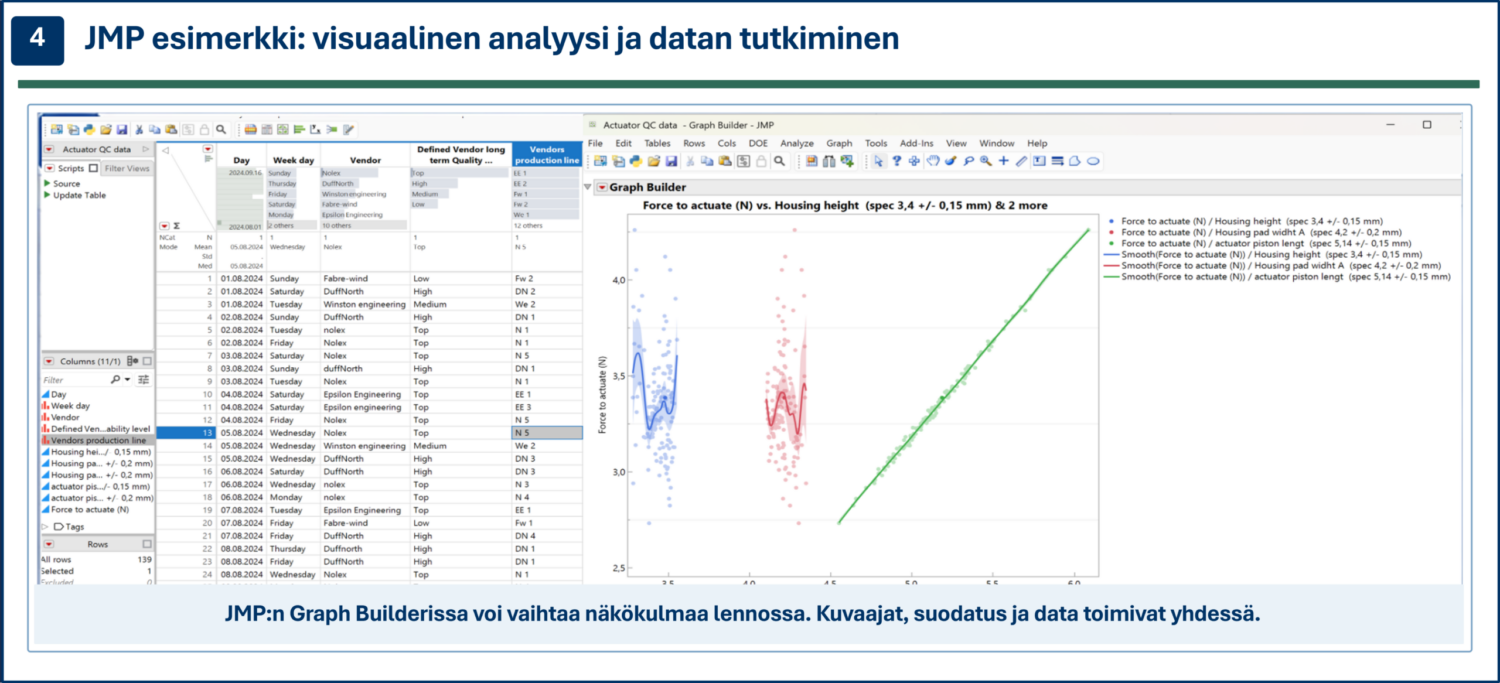Select the Week day column header
This screenshot has width=1500, height=683.
(293, 160)
